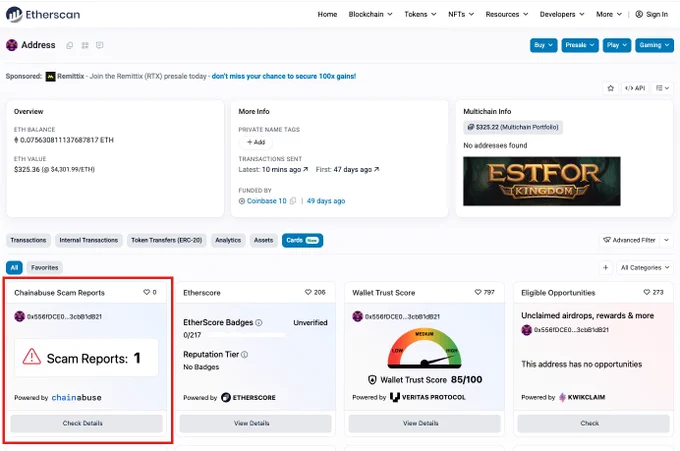Open the Blockchain nav dropdown
Image resolution: width=680 pixels, height=451 pixels.
(370, 14)
